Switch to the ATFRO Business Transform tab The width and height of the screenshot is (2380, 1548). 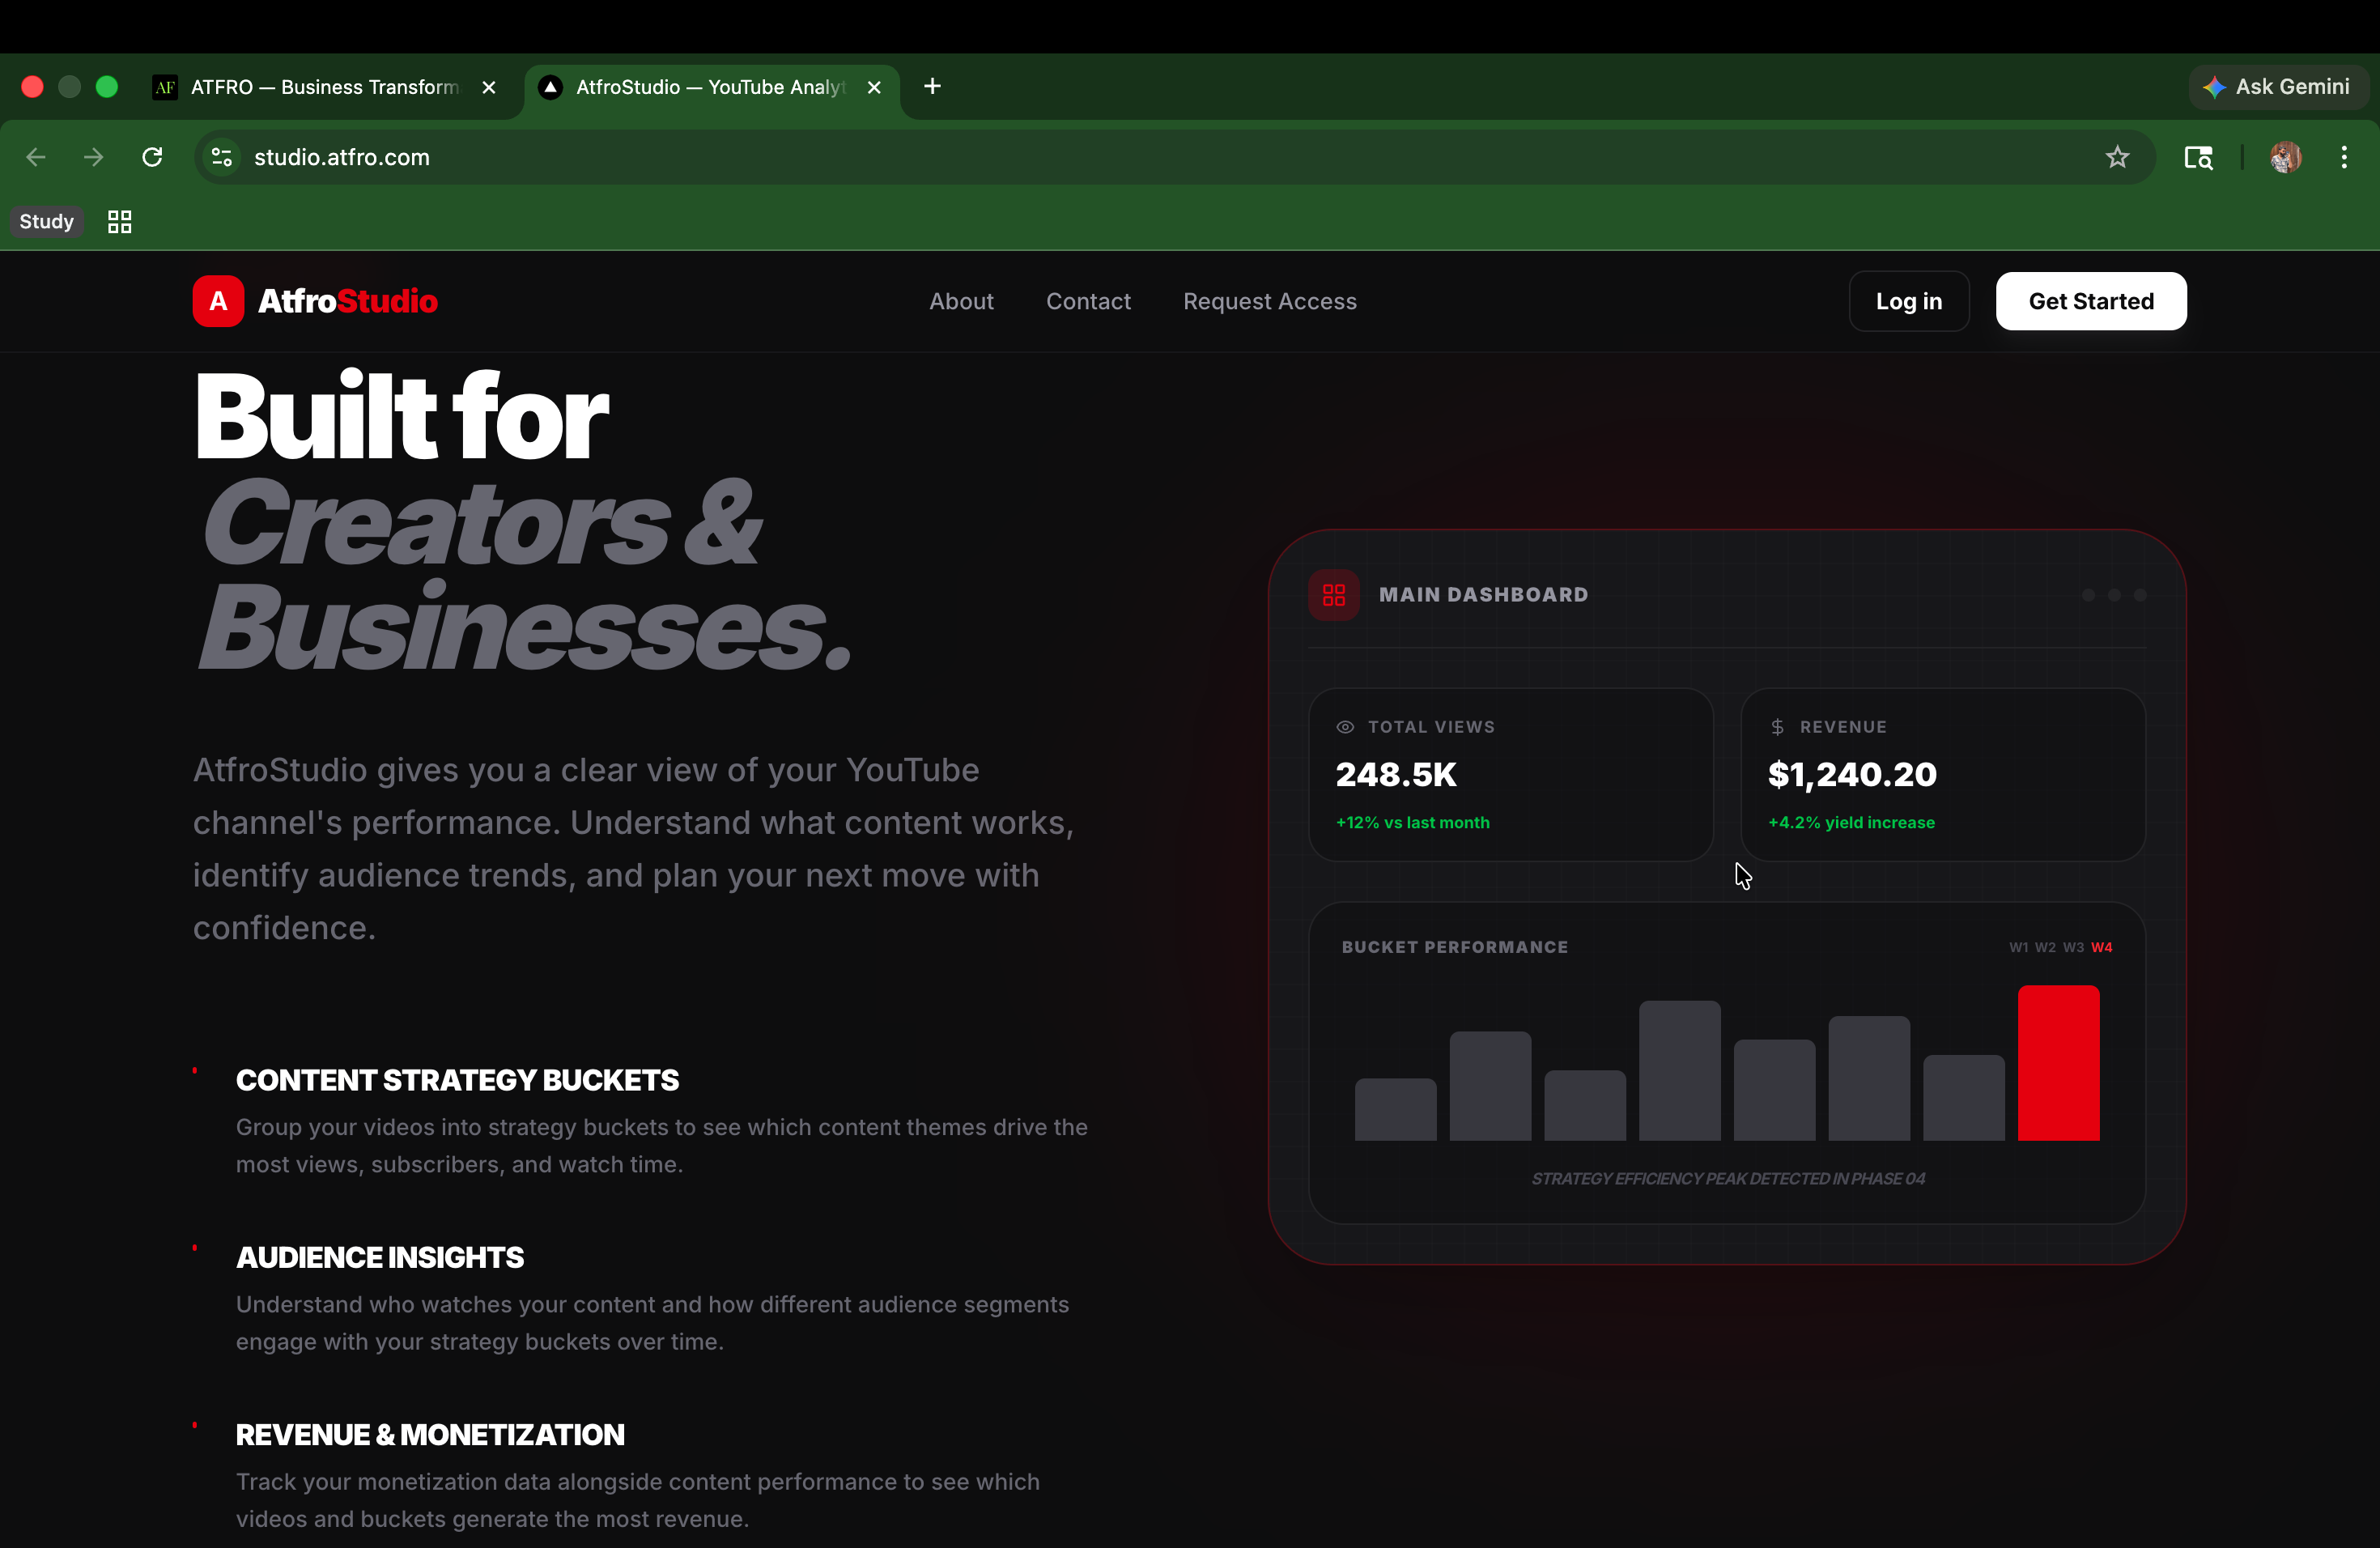(x=325, y=87)
